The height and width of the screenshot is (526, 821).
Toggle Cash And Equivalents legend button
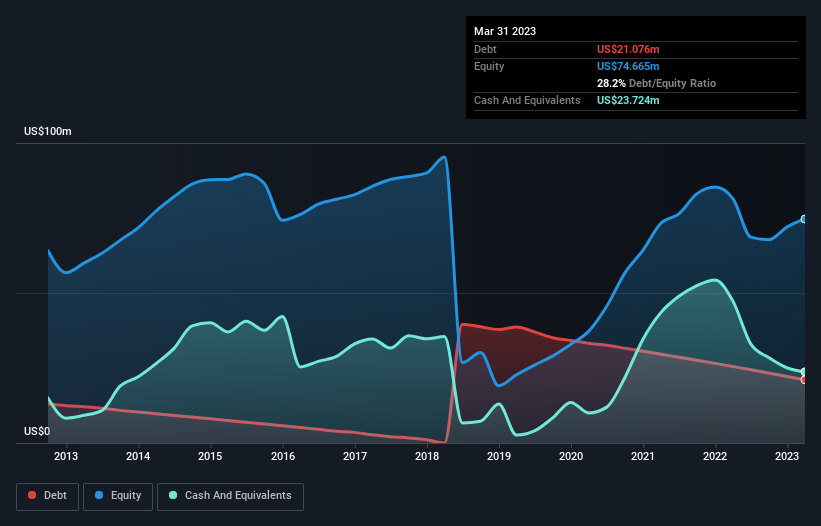pos(230,496)
